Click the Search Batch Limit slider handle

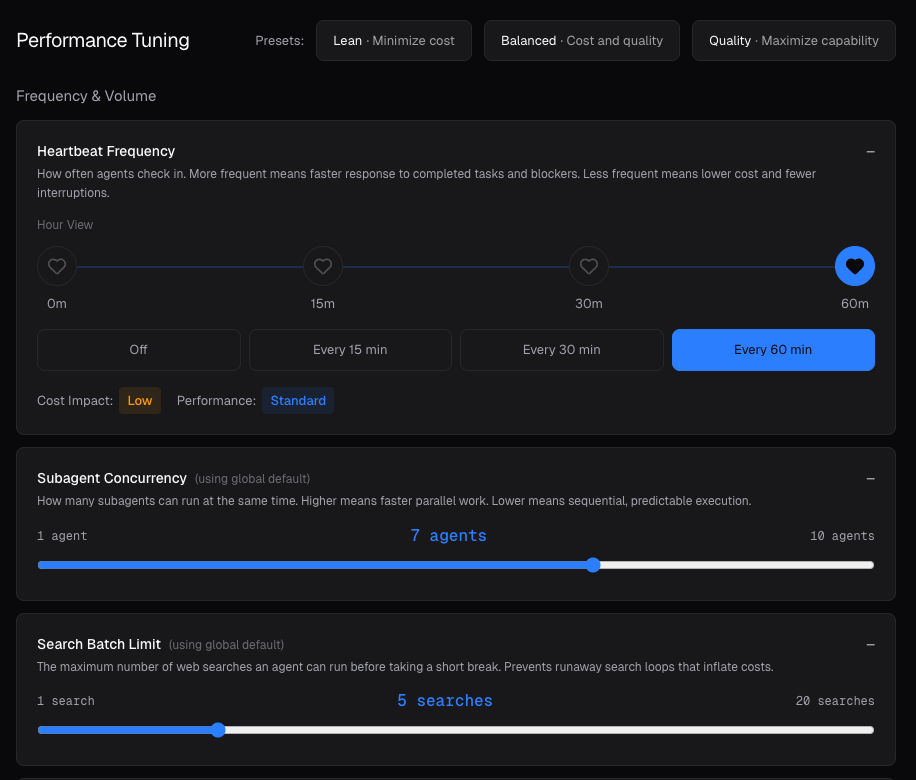[x=218, y=729]
